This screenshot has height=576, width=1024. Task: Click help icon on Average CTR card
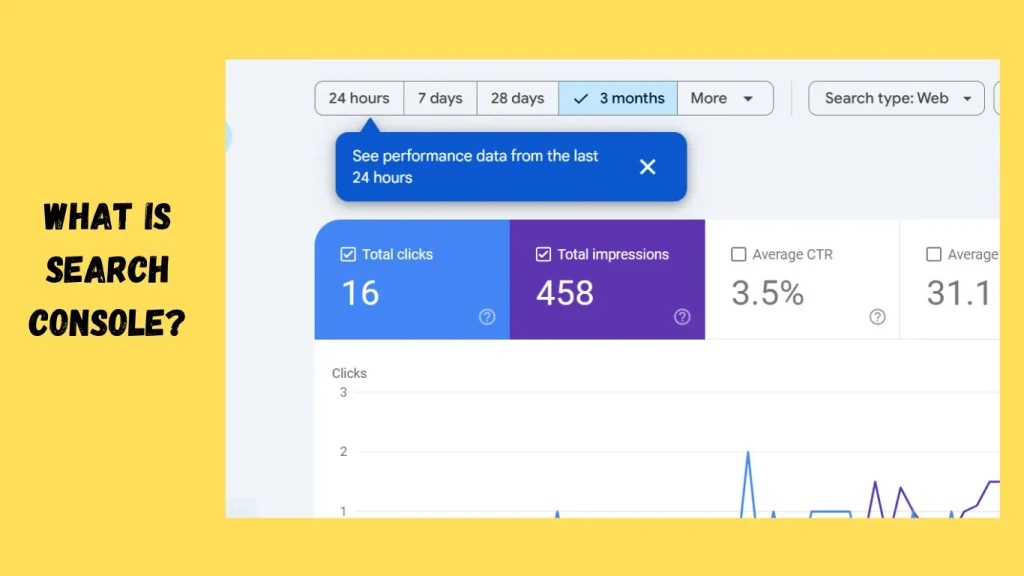877,317
